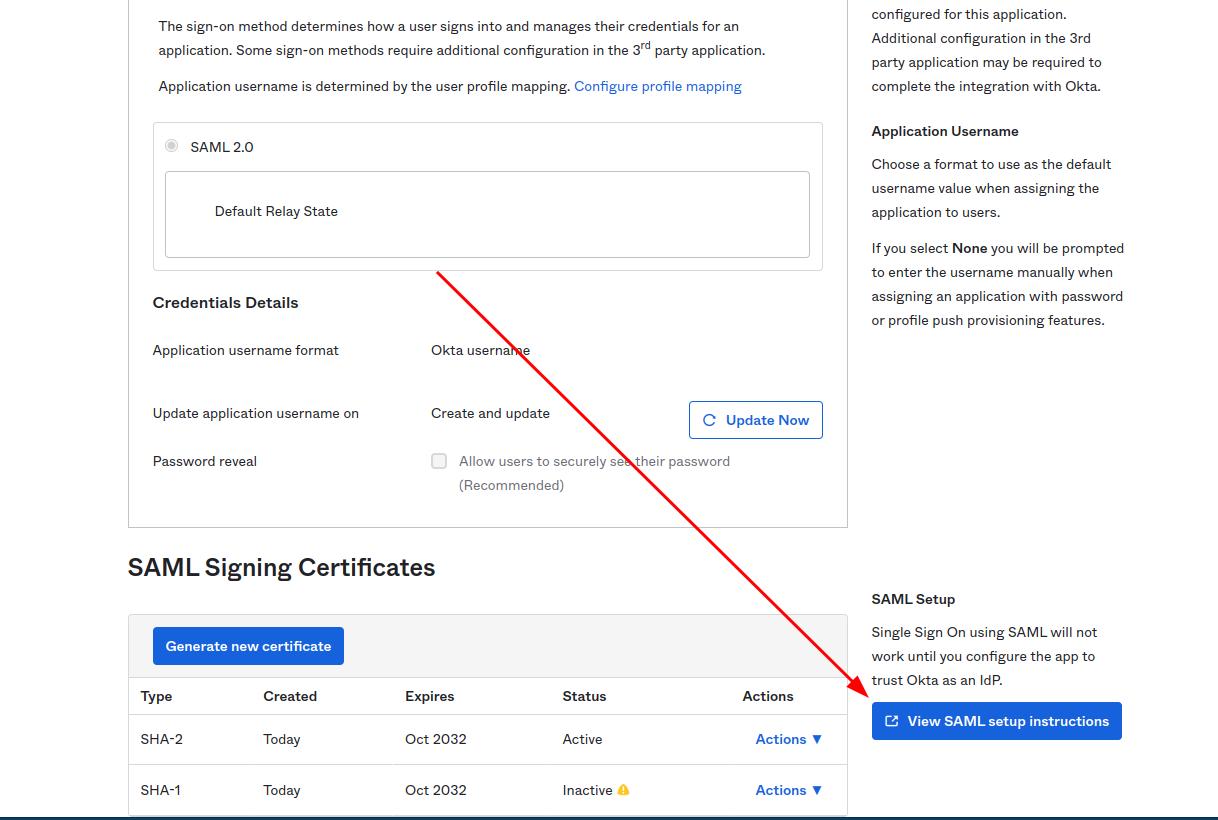Image resolution: width=1218 pixels, height=820 pixels.
Task: Click the refresh icon in Update Now
Action: (x=709, y=421)
